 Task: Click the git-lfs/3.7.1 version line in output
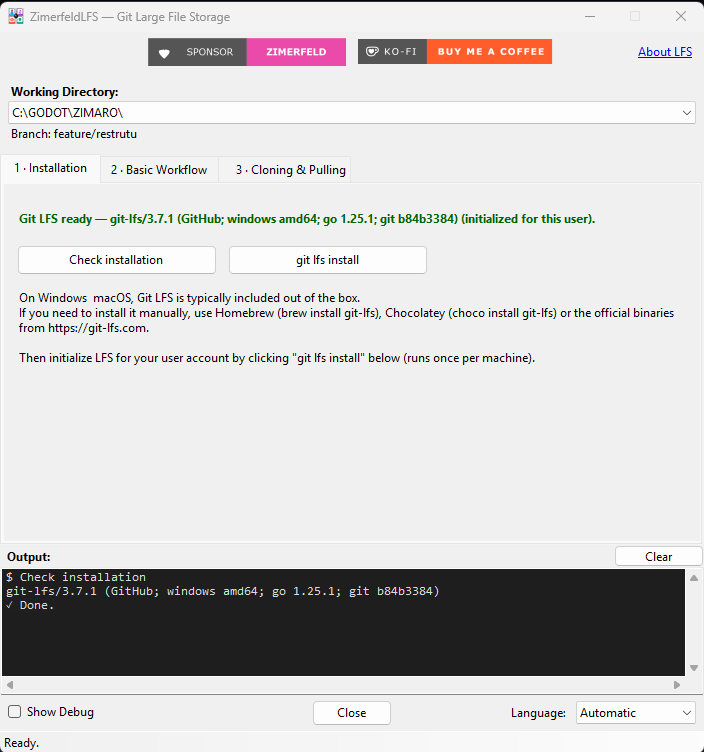pyautogui.click(x=223, y=591)
